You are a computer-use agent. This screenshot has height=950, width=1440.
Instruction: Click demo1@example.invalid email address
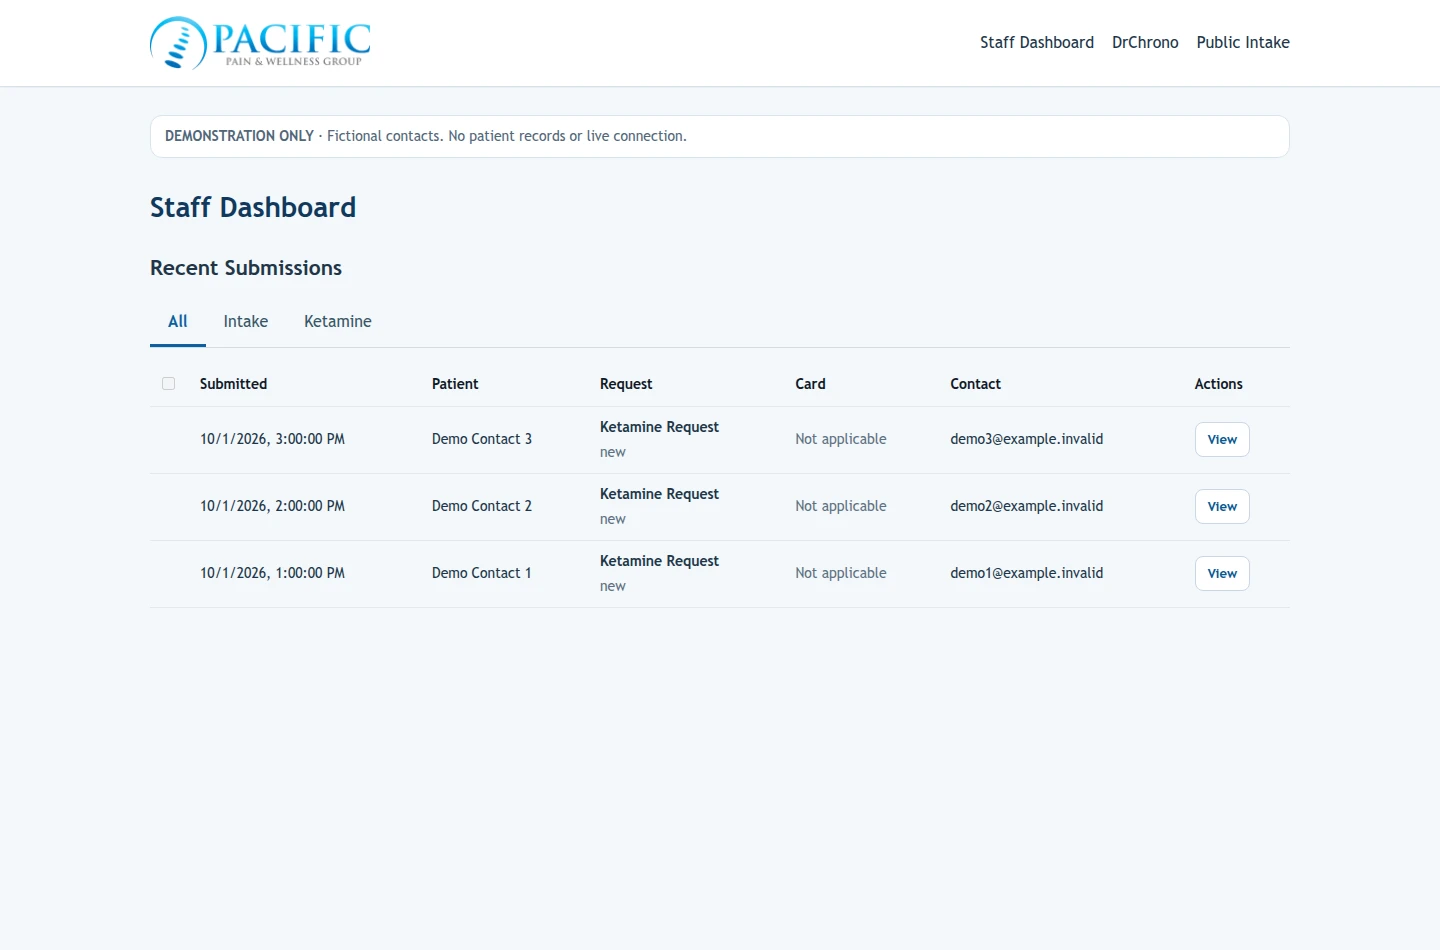[x=1027, y=573]
